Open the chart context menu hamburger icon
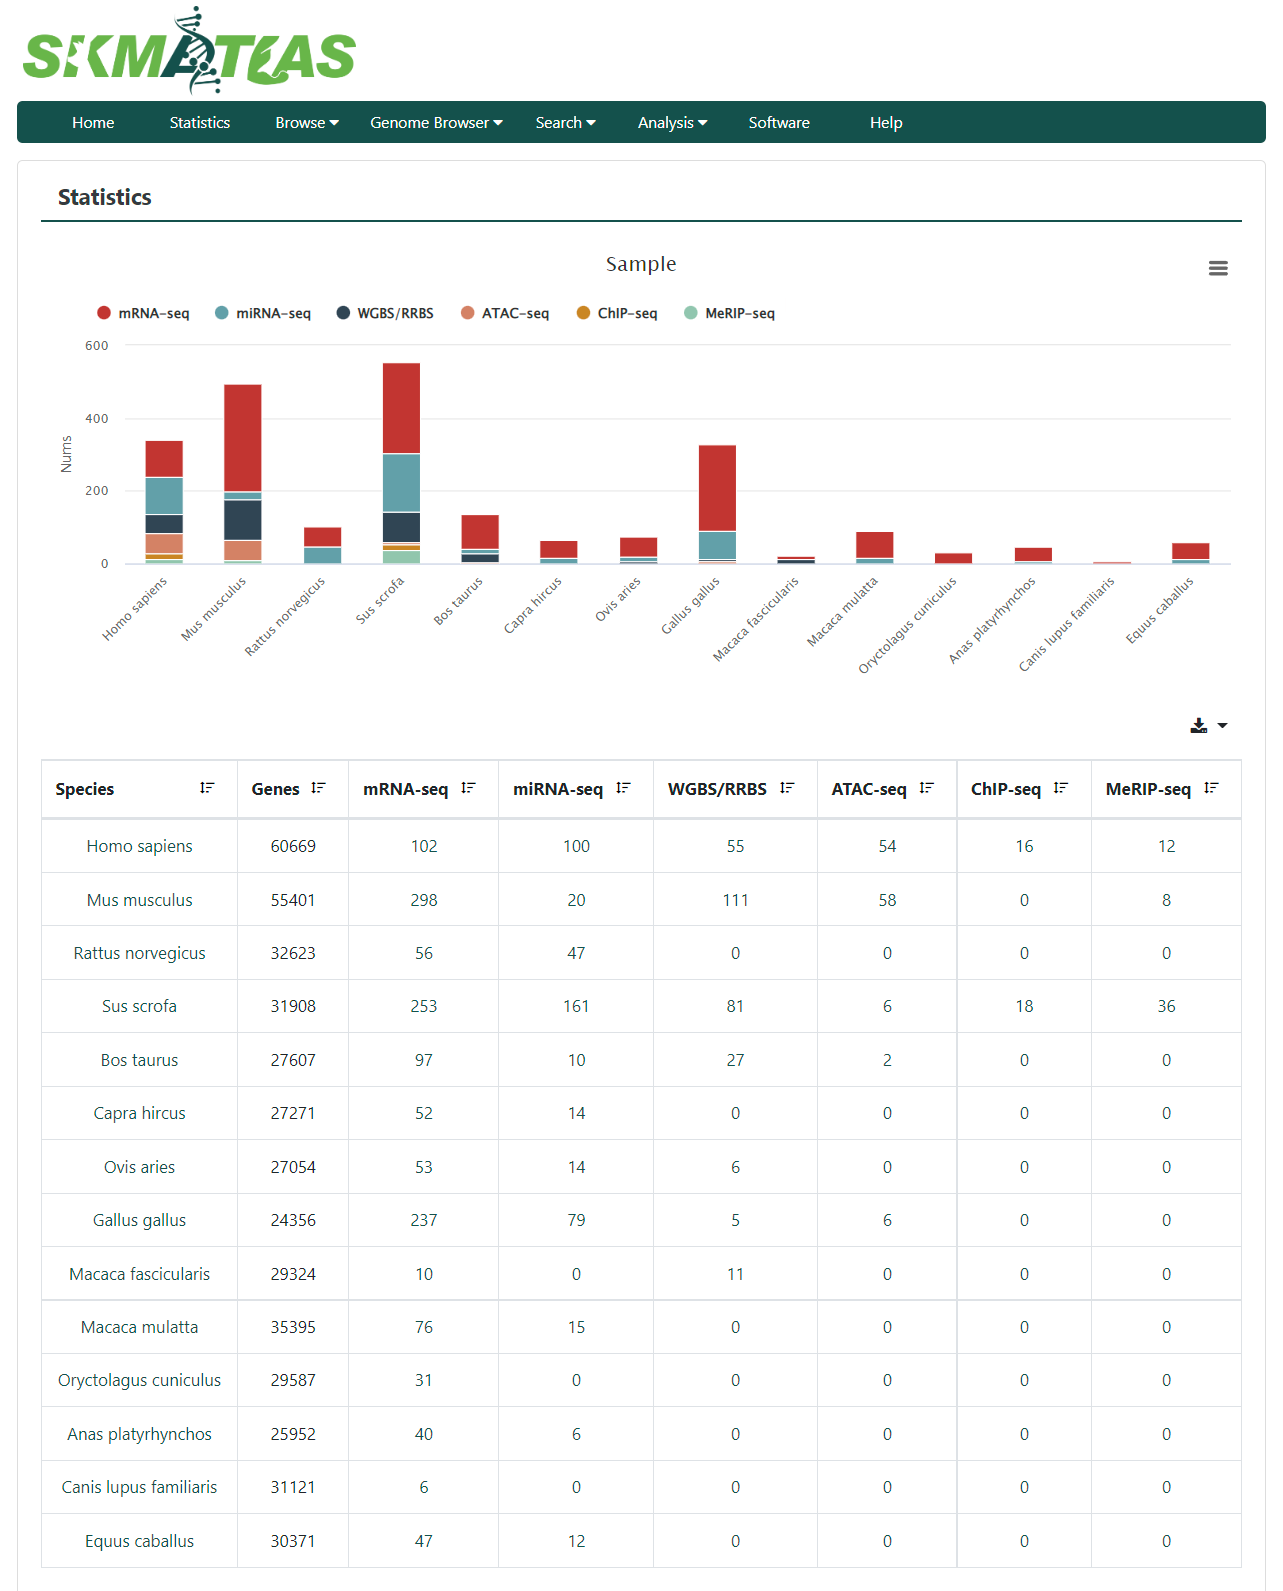The width and height of the screenshot is (1283, 1591). tap(1218, 268)
